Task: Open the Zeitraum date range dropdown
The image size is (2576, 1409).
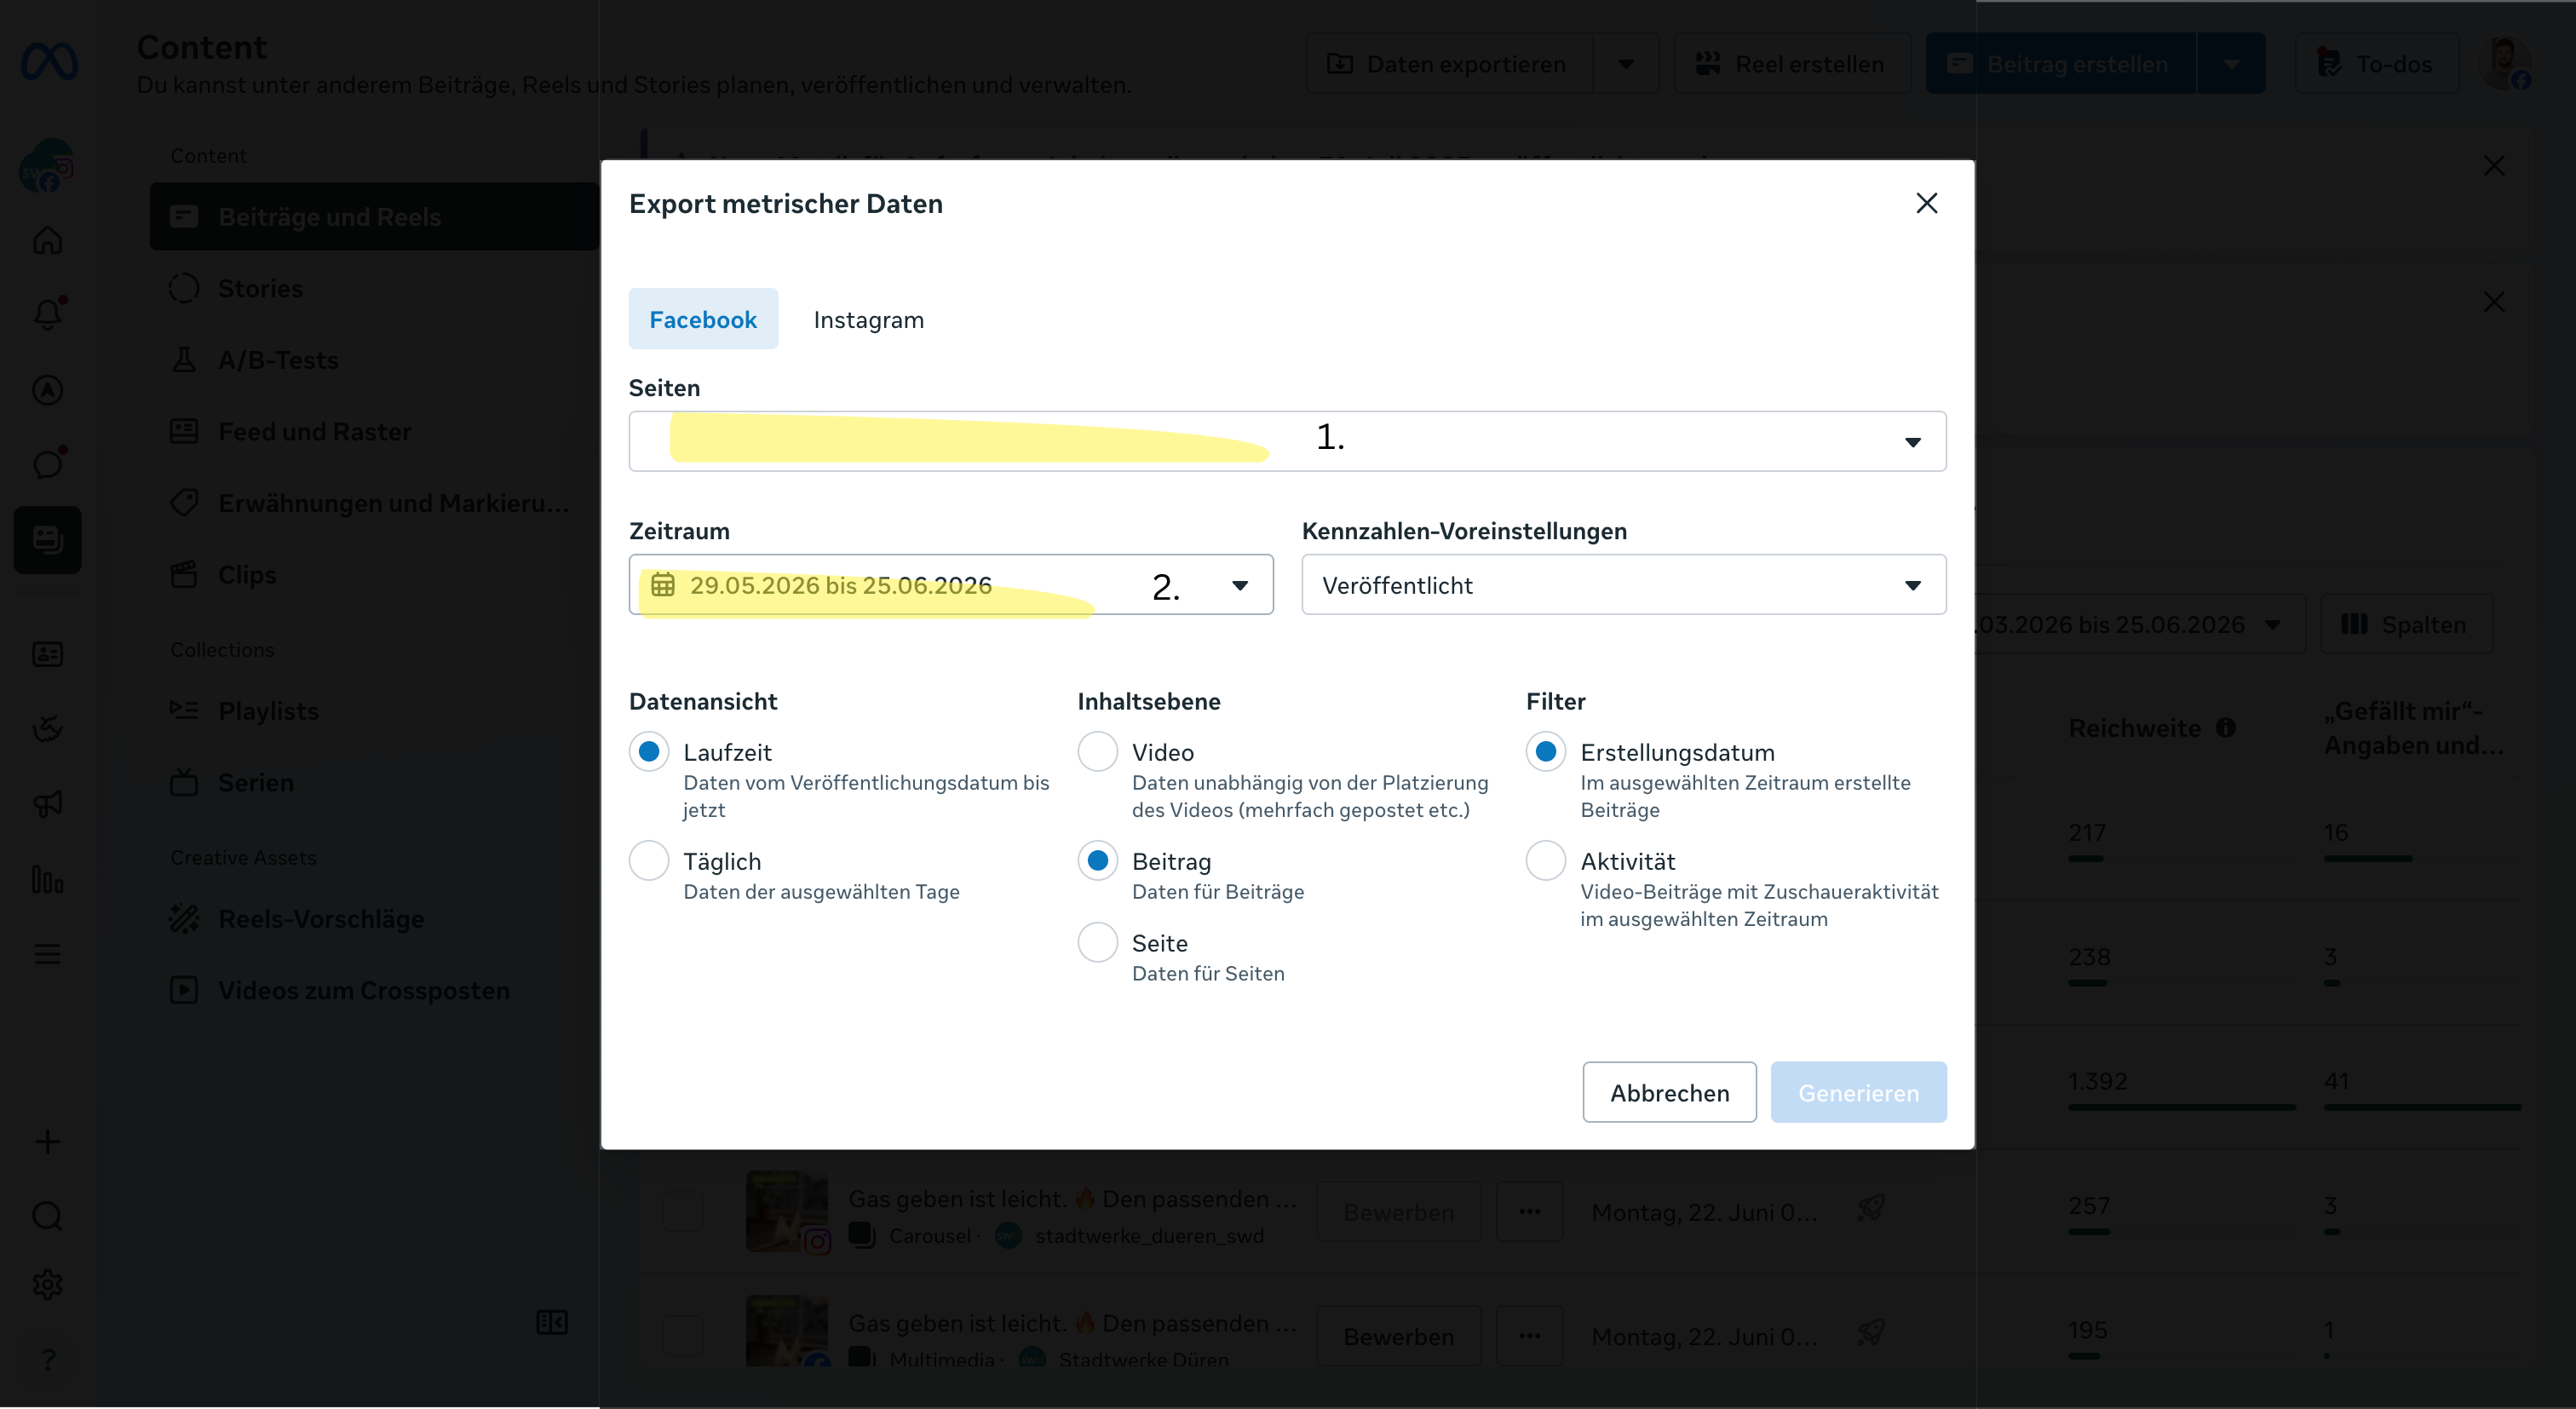Action: tap(951, 584)
